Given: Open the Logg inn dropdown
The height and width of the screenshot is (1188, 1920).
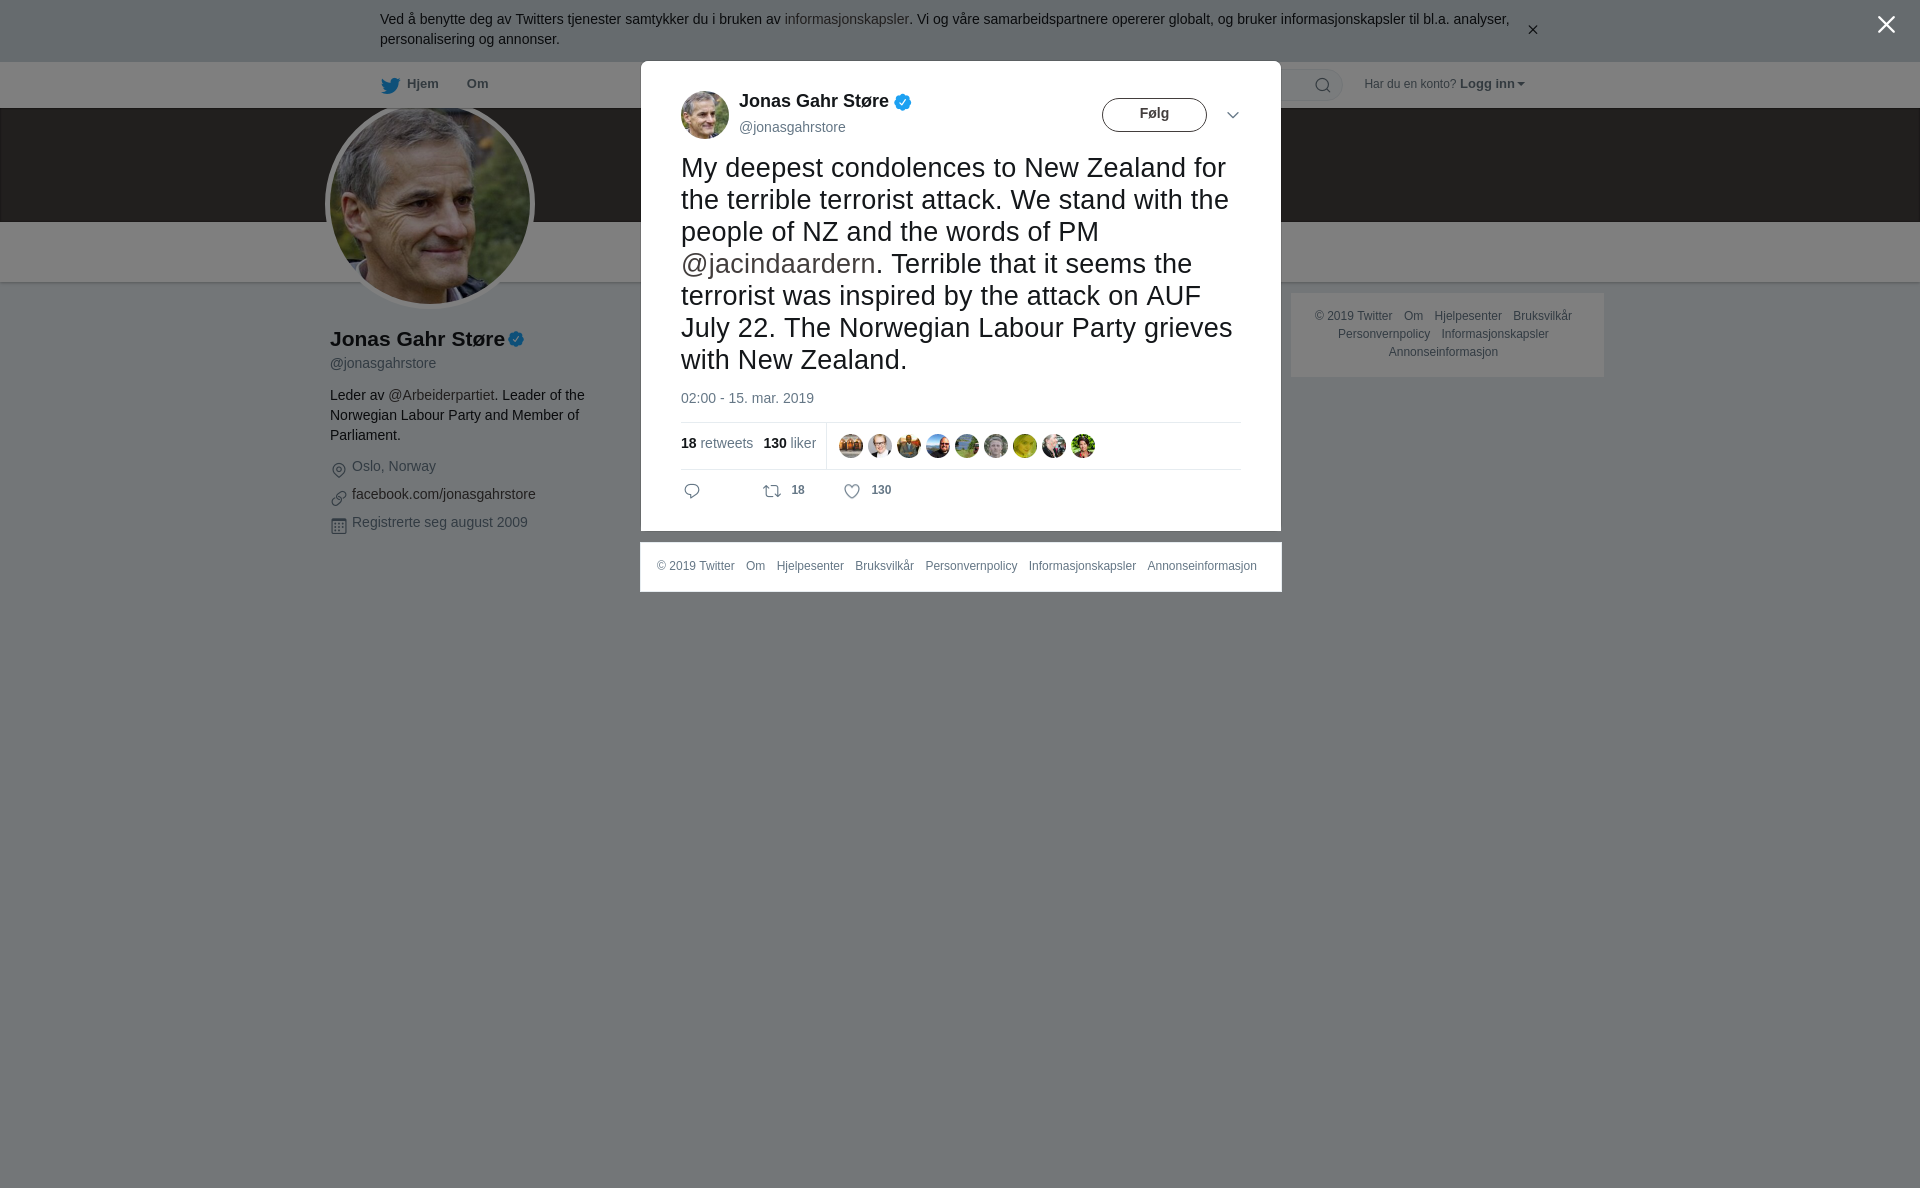Looking at the screenshot, I should [x=1492, y=84].
